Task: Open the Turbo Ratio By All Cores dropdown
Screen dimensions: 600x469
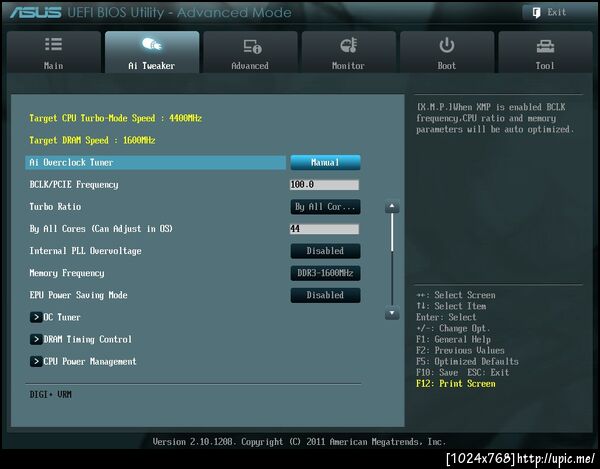Action: (325, 207)
